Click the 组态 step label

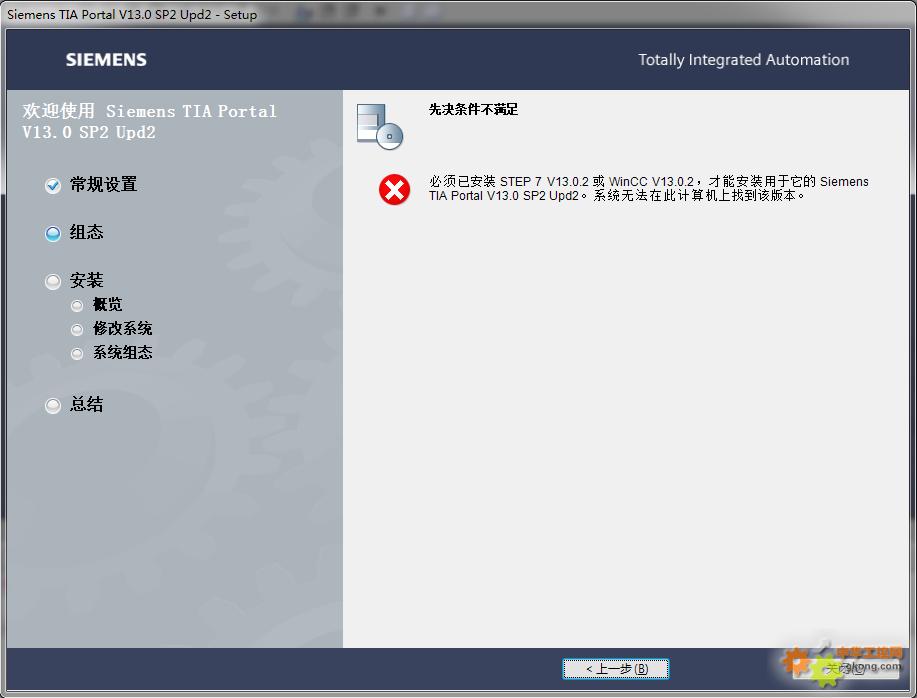[x=87, y=232]
